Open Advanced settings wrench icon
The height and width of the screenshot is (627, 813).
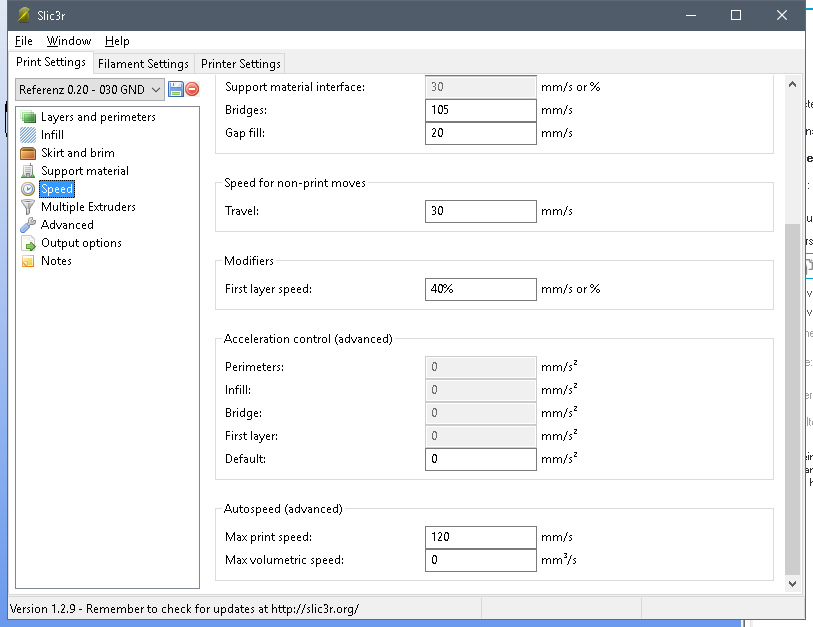pyautogui.click(x=28, y=225)
